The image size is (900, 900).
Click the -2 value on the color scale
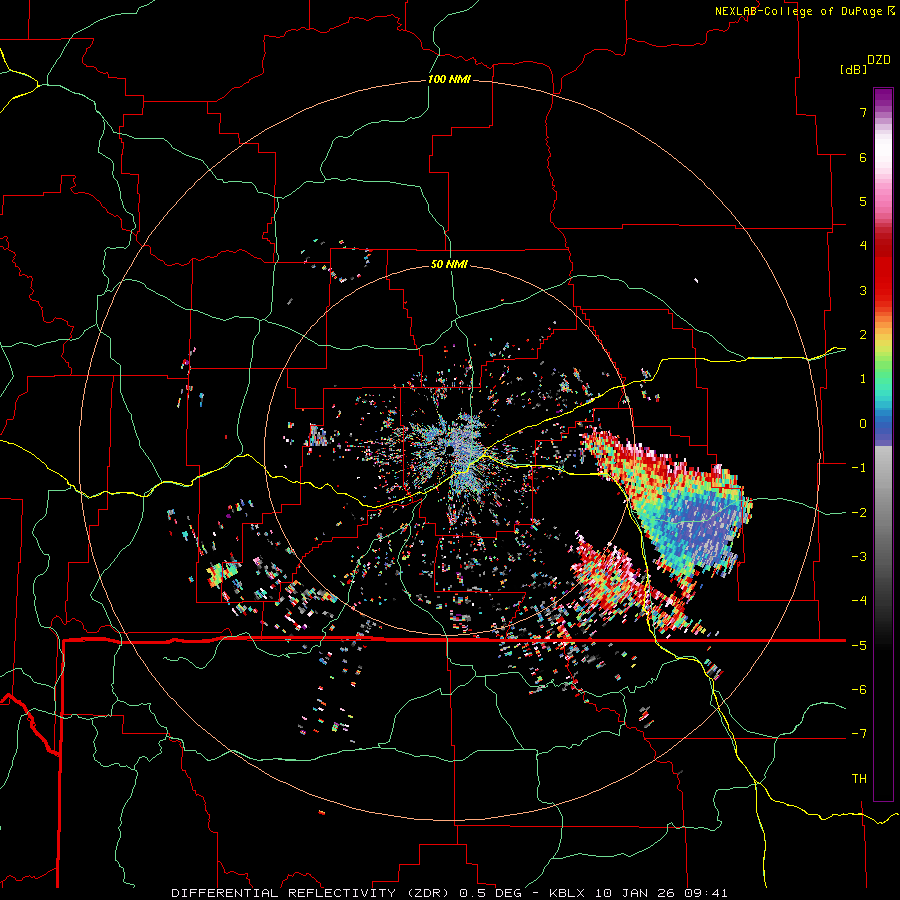point(859,513)
